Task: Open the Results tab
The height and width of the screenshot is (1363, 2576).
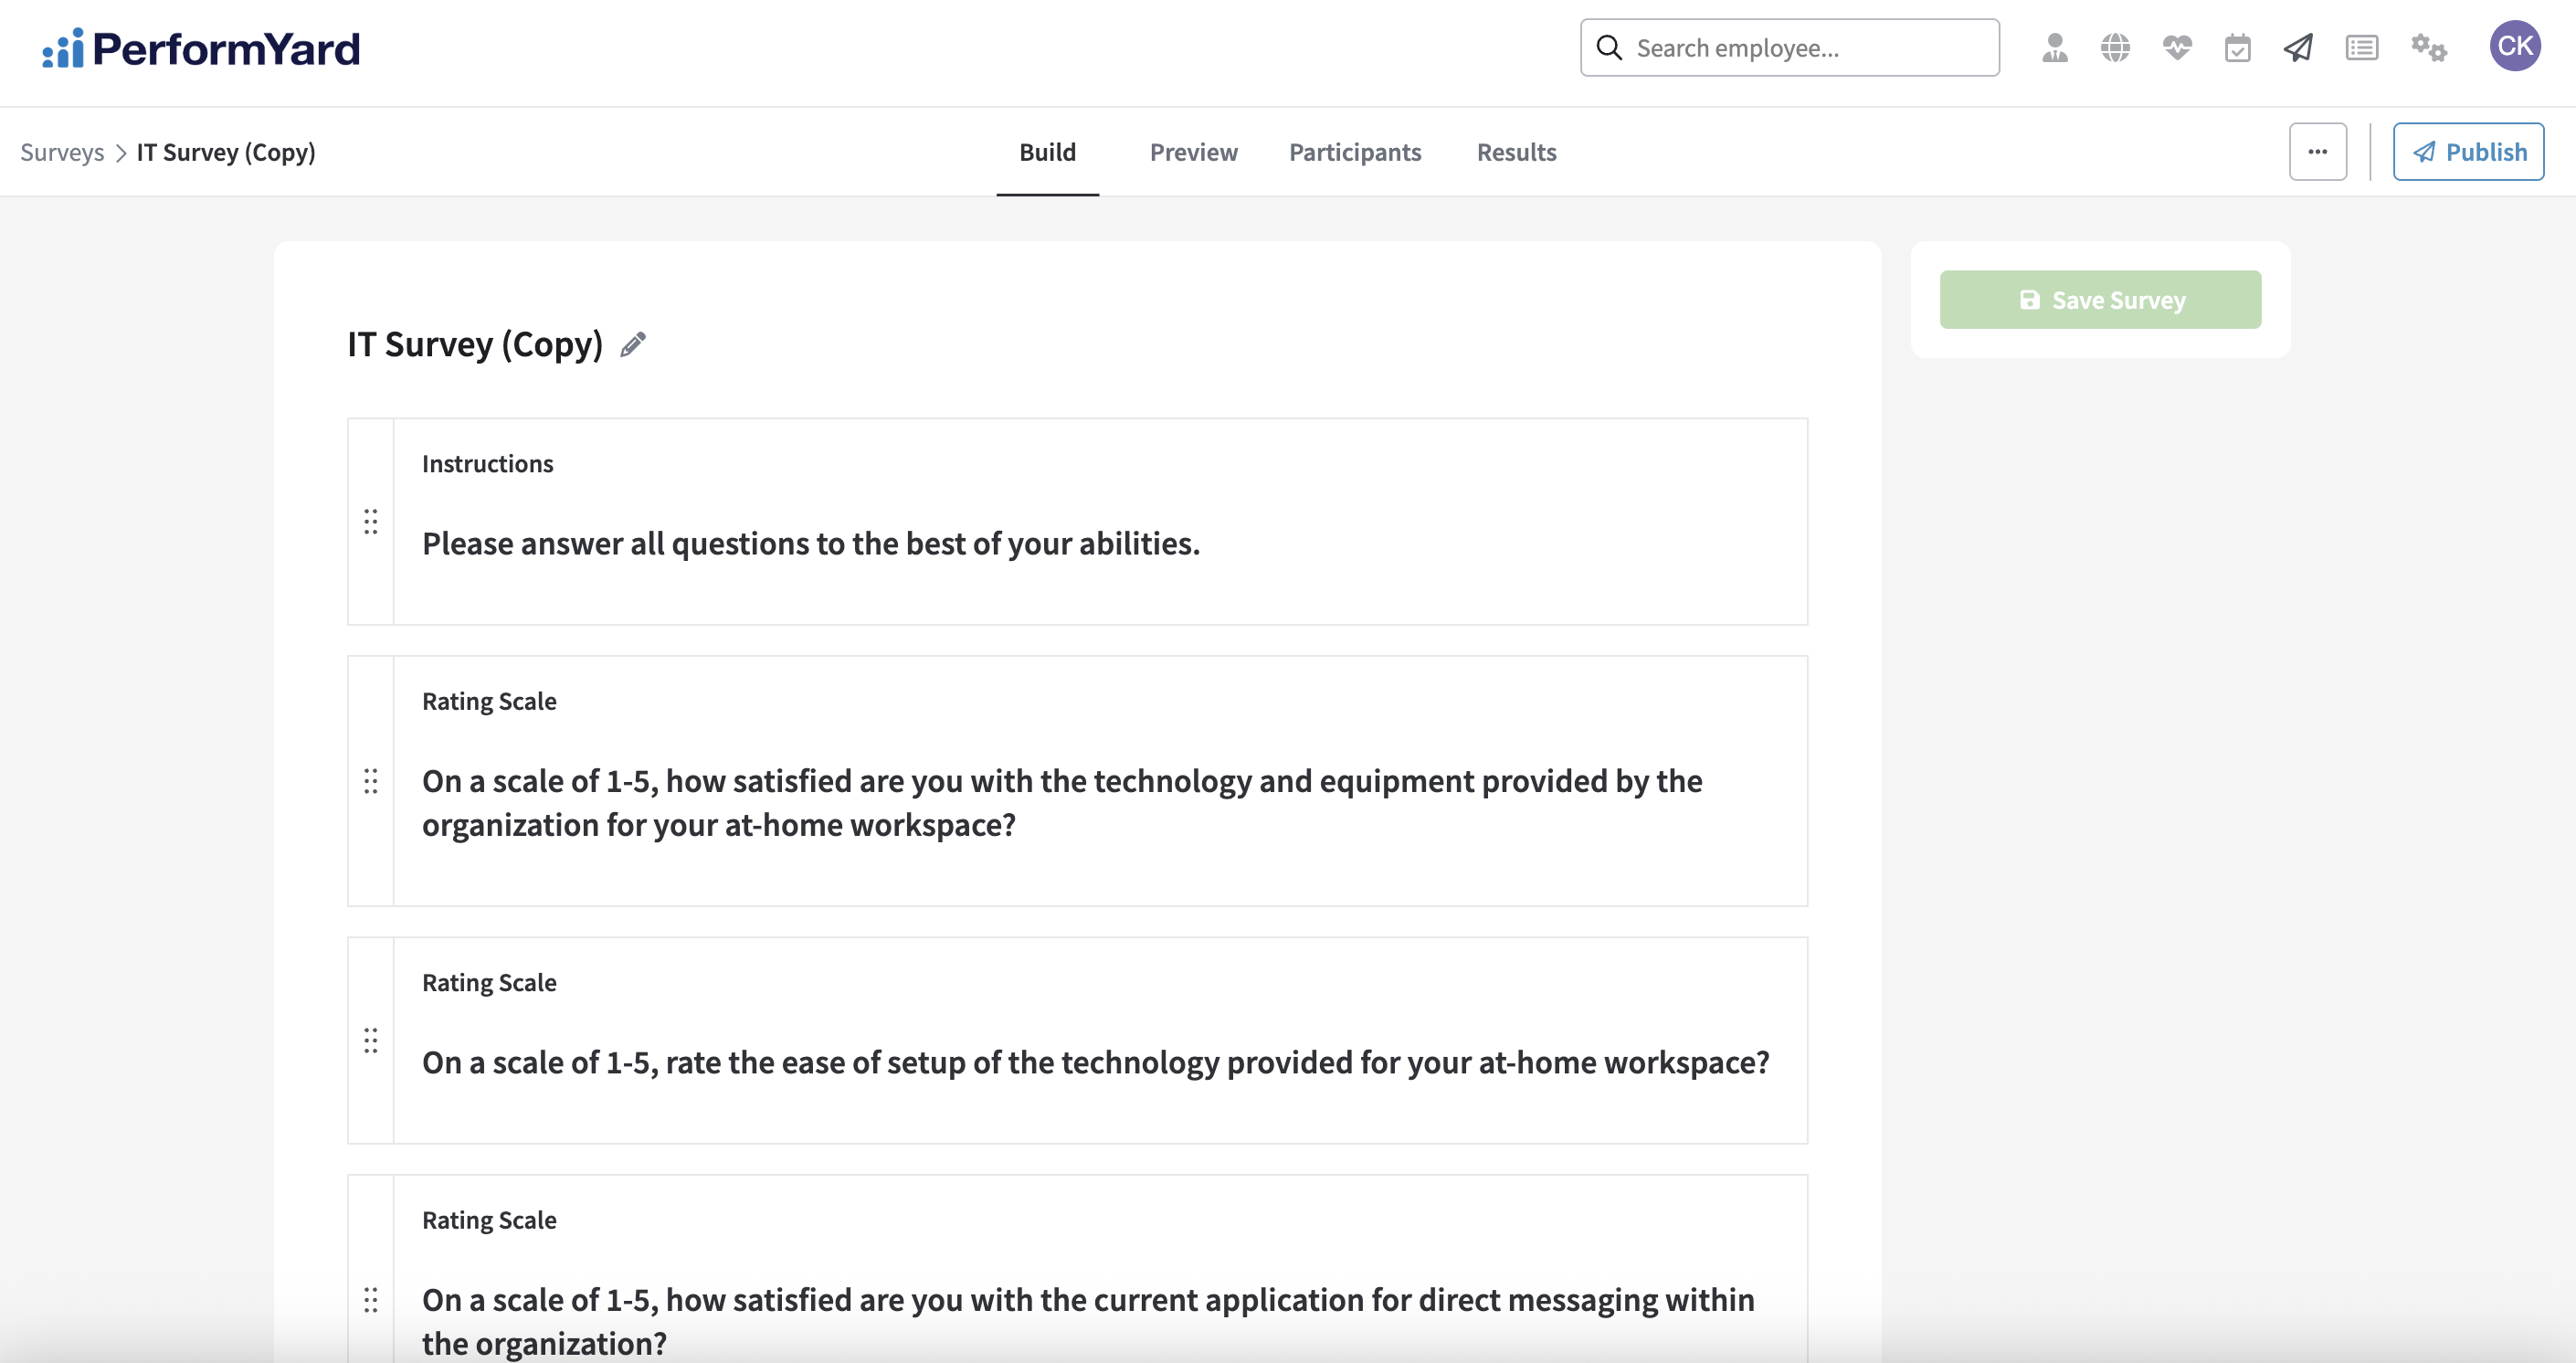Action: point(1516,152)
